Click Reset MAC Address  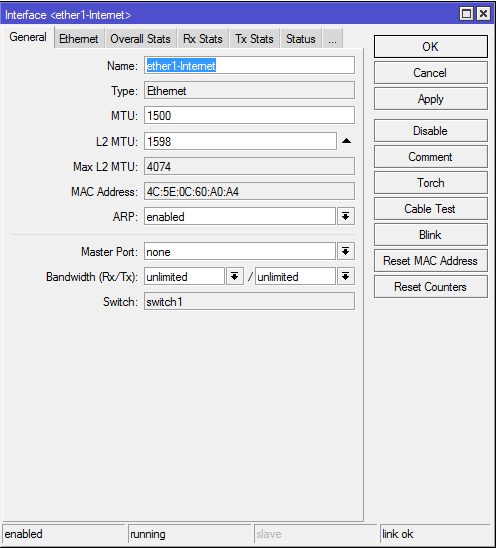431,261
